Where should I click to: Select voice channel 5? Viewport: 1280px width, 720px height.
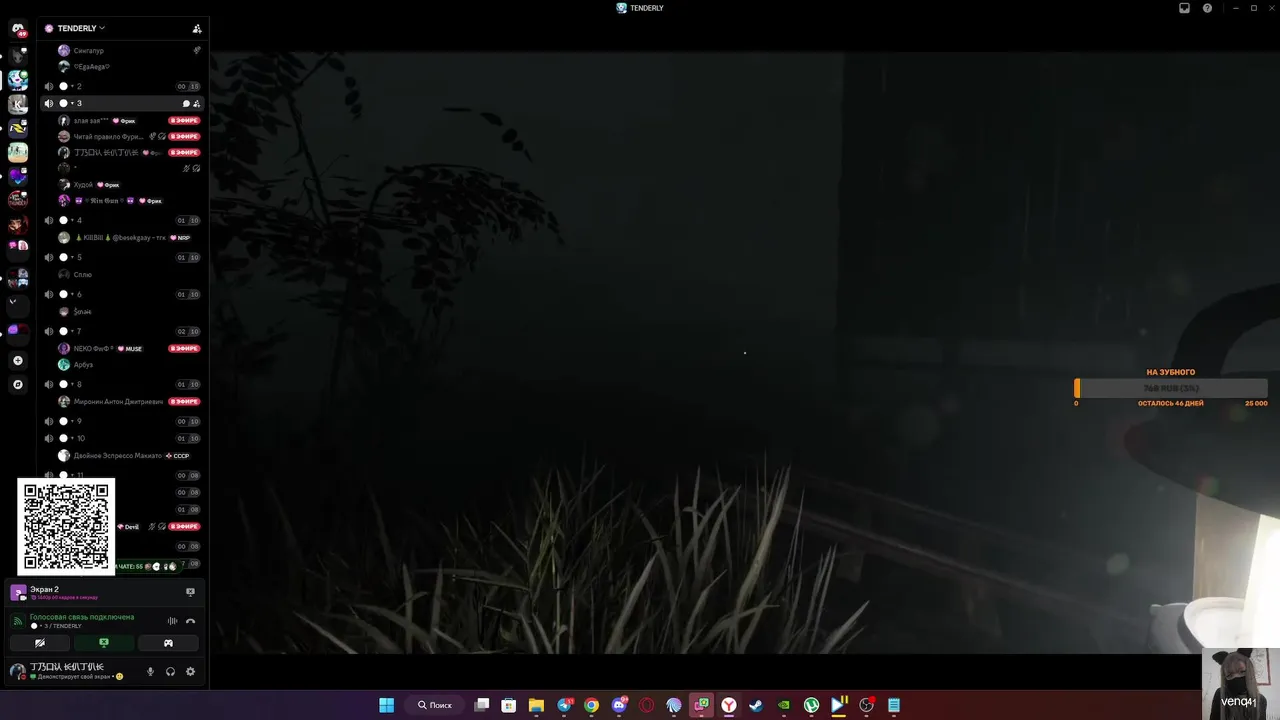pyautogui.click(x=120, y=257)
